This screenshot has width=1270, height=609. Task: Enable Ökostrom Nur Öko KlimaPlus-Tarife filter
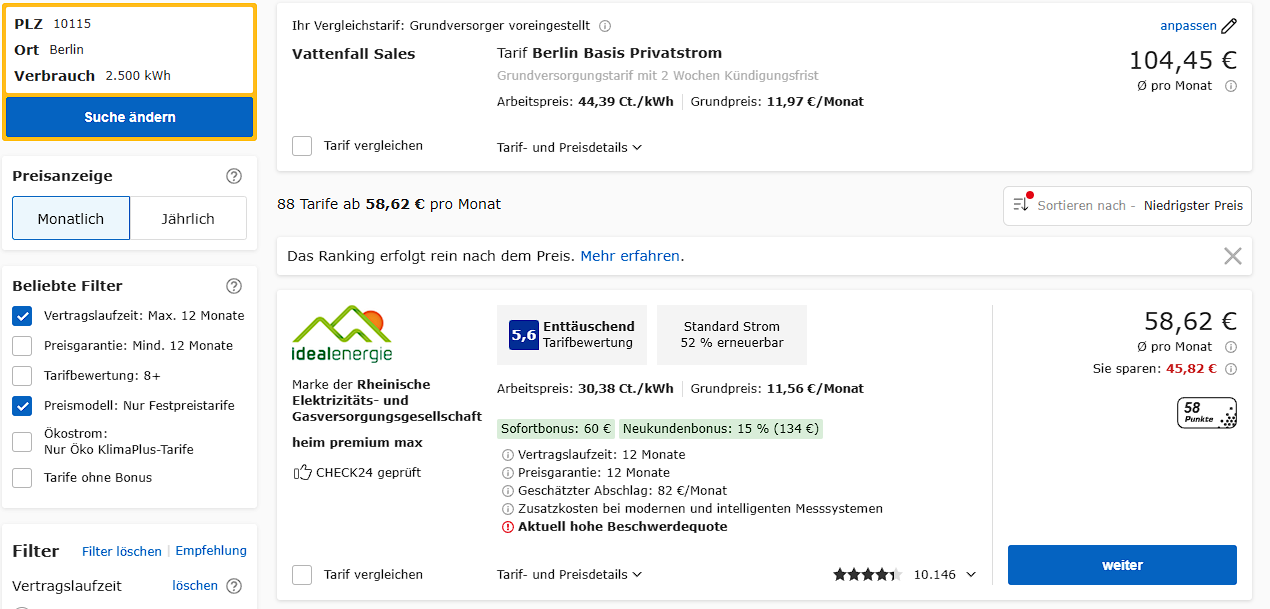[x=22, y=442]
